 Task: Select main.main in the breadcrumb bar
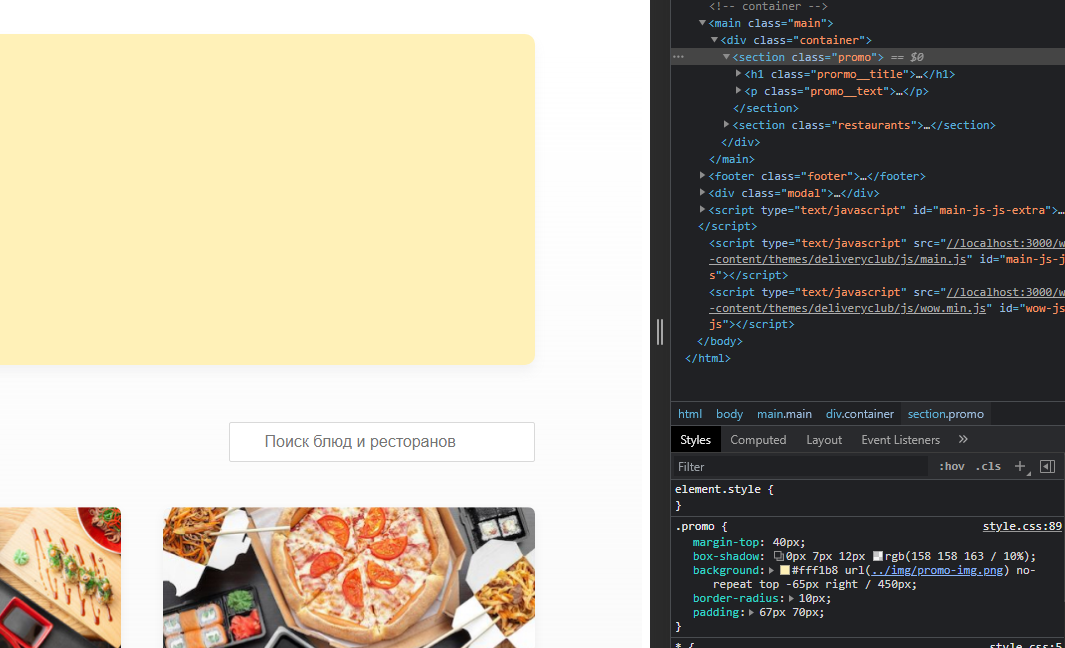[x=784, y=414]
